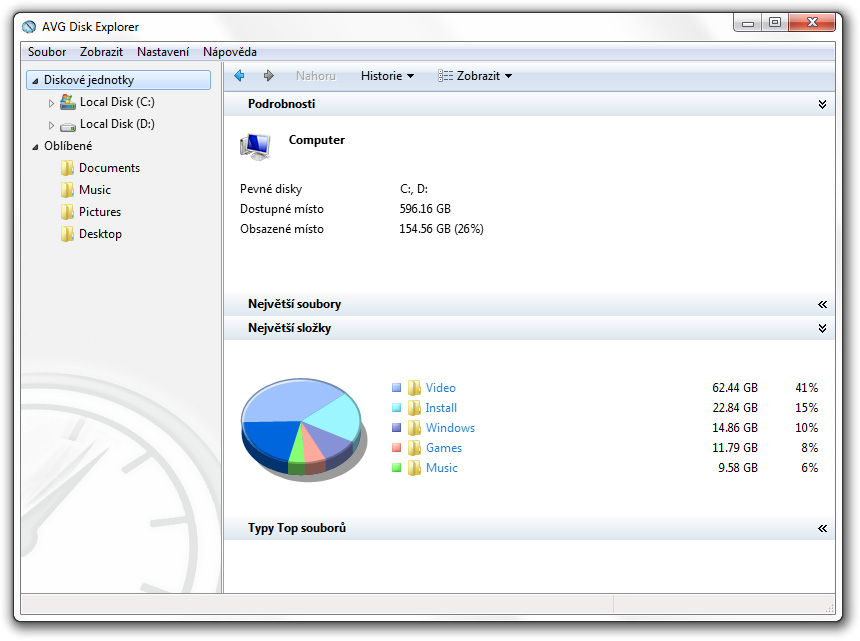Open the Windows folder link
This screenshot has height=641, width=860.
click(450, 428)
